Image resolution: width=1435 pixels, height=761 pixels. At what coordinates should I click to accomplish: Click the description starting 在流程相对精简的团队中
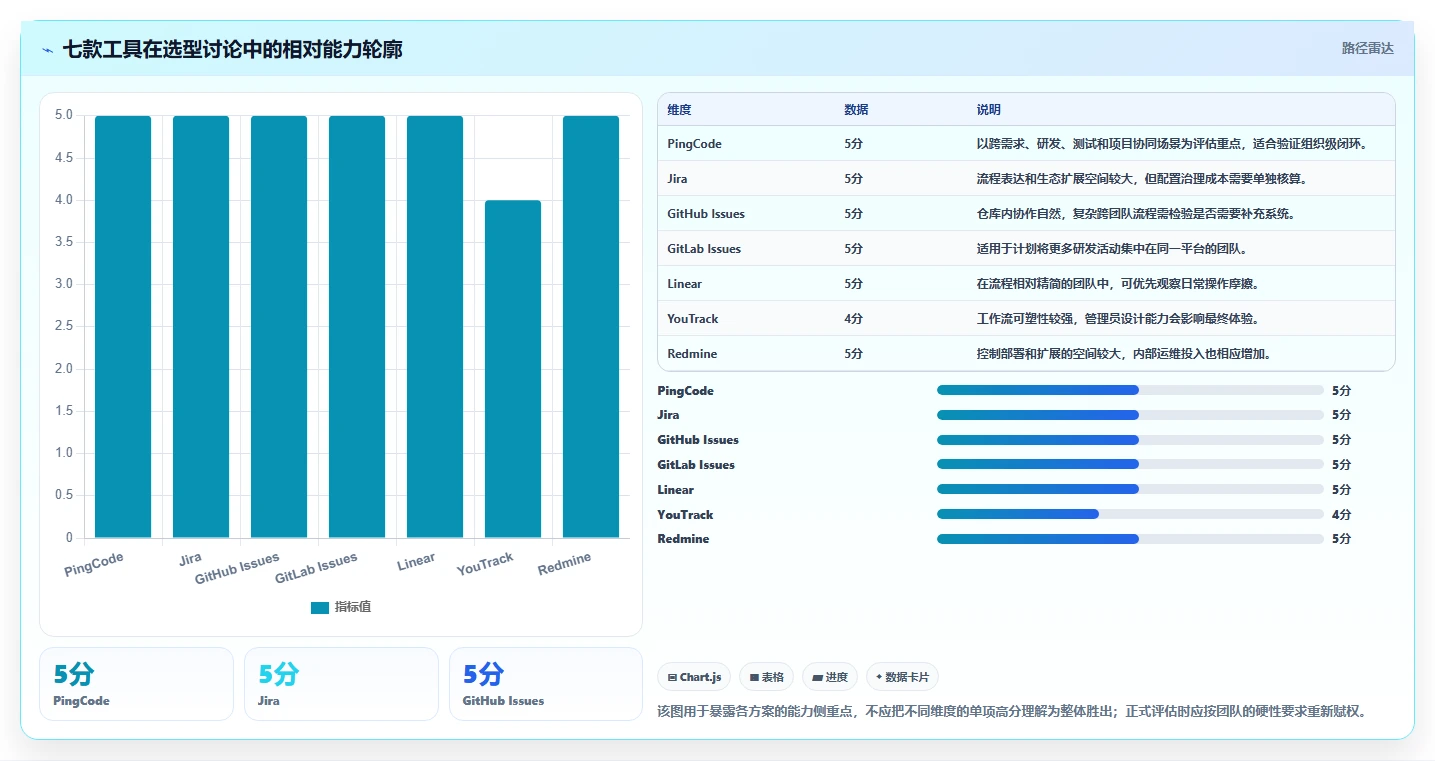1118,284
